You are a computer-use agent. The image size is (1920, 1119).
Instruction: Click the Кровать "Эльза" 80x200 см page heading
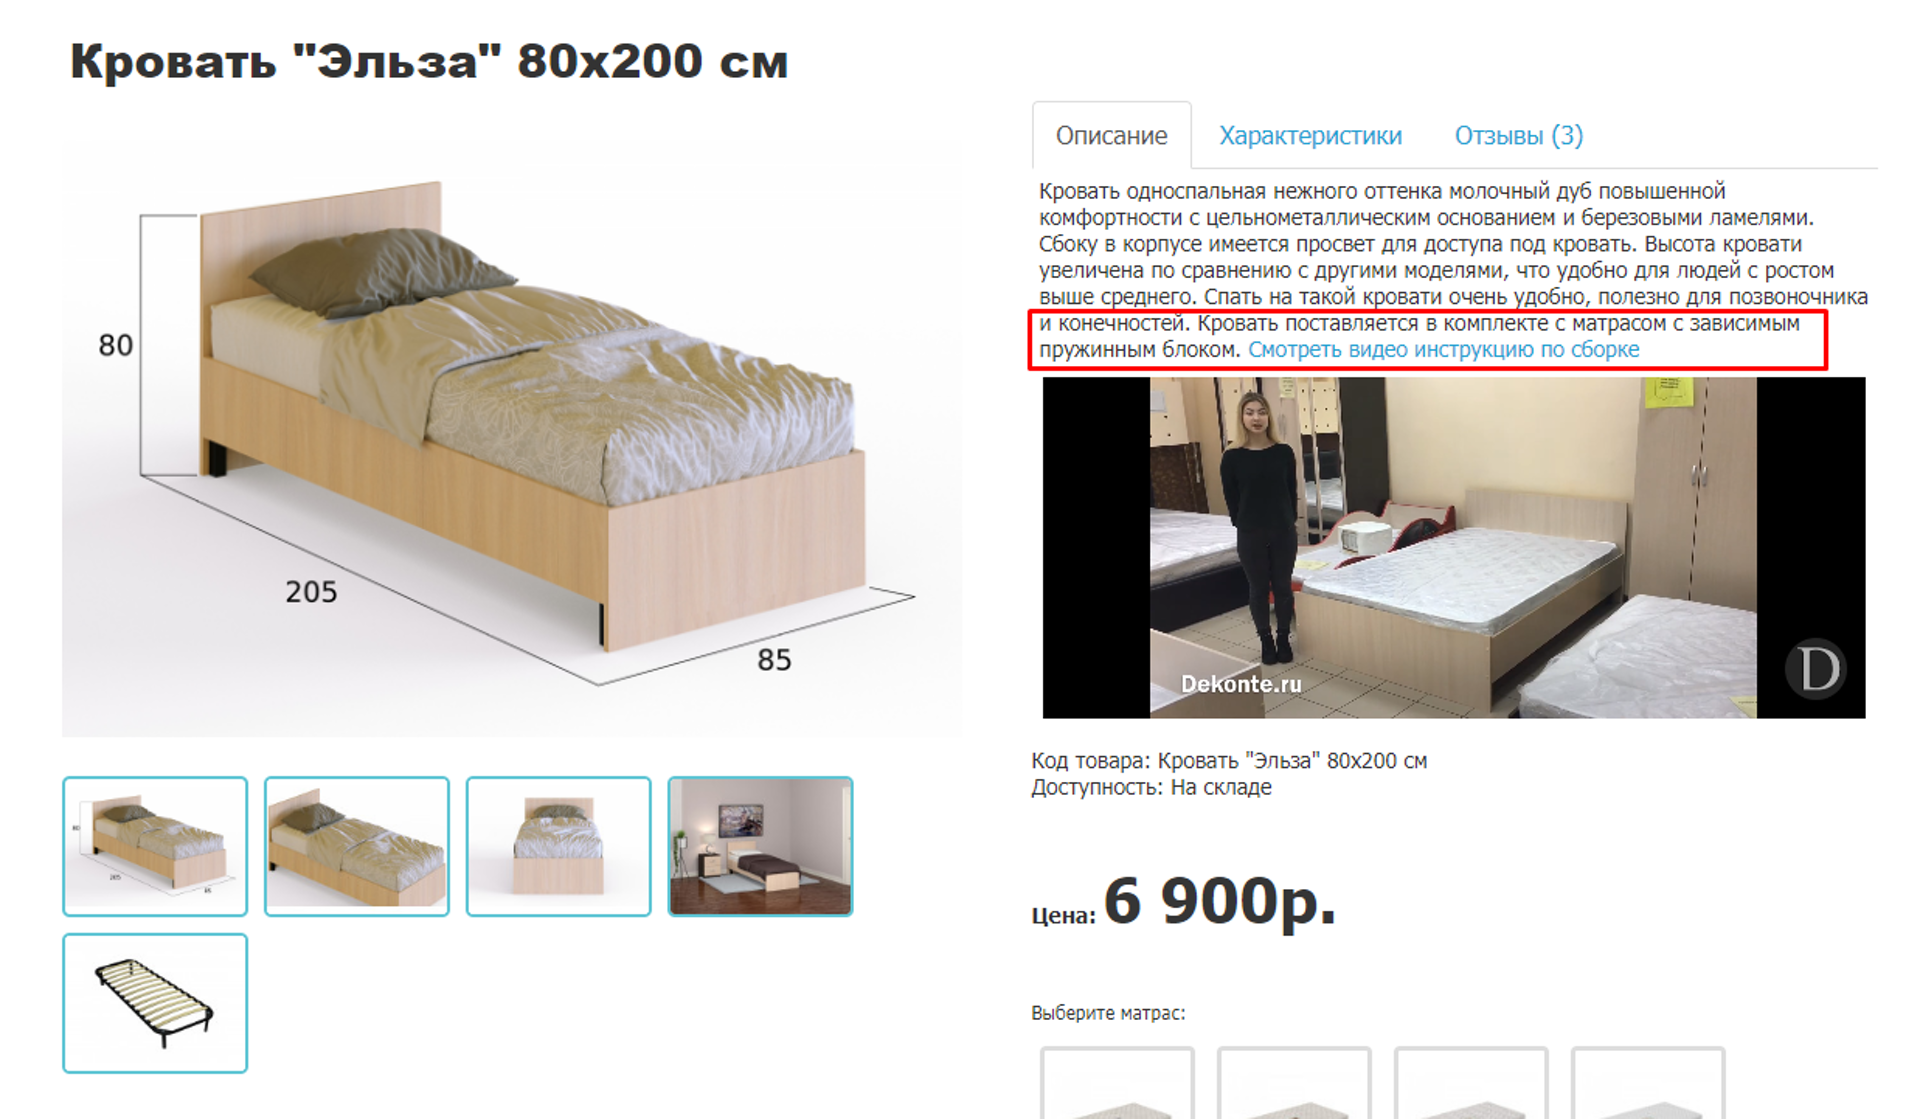pyautogui.click(x=429, y=61)
